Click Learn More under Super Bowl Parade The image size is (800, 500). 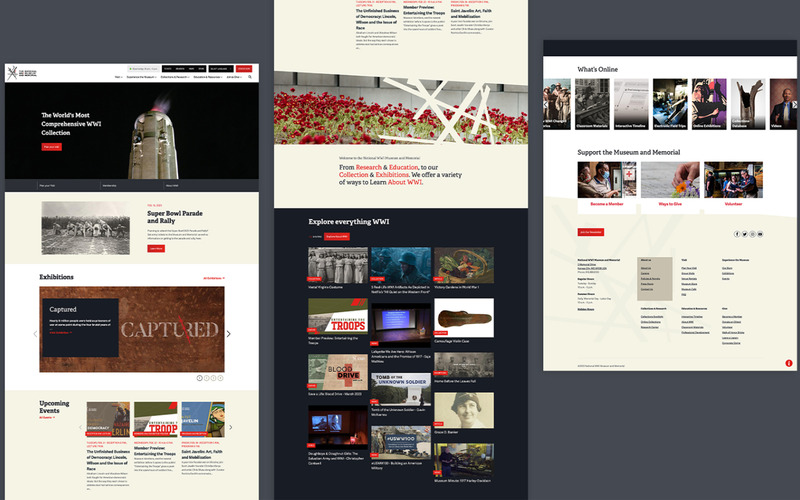[x=156, y=248]
